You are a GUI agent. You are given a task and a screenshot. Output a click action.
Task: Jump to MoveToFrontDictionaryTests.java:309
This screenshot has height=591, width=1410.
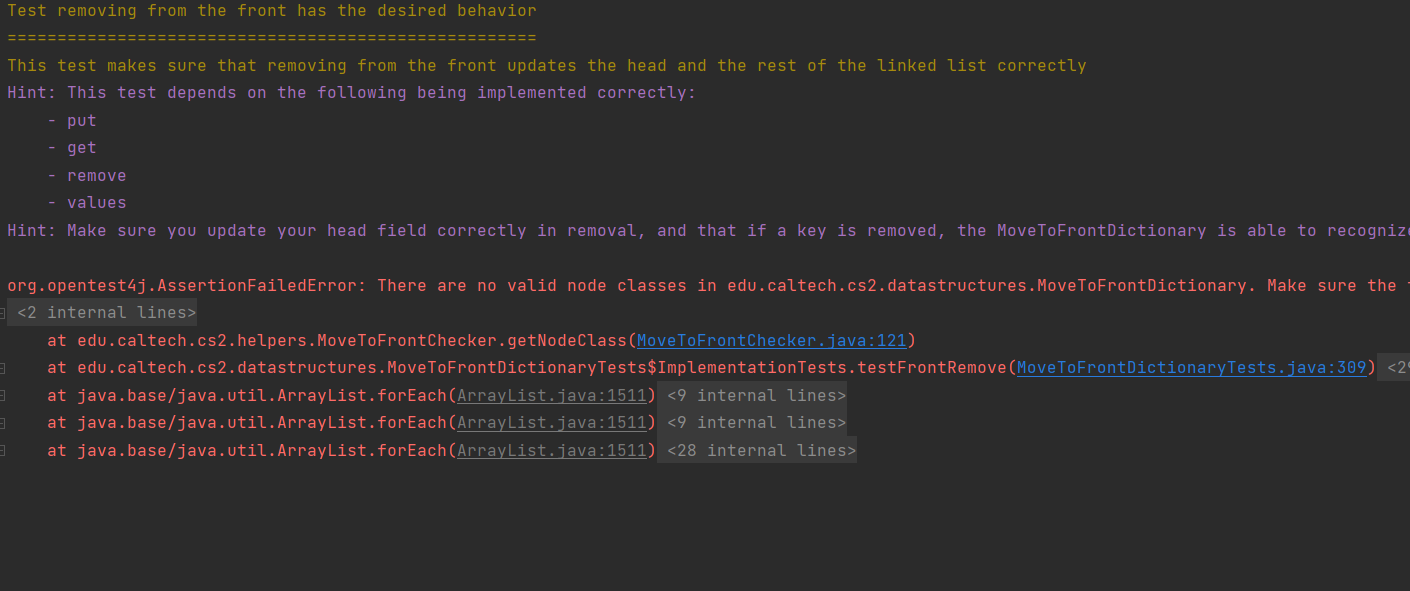(1191, 368)
